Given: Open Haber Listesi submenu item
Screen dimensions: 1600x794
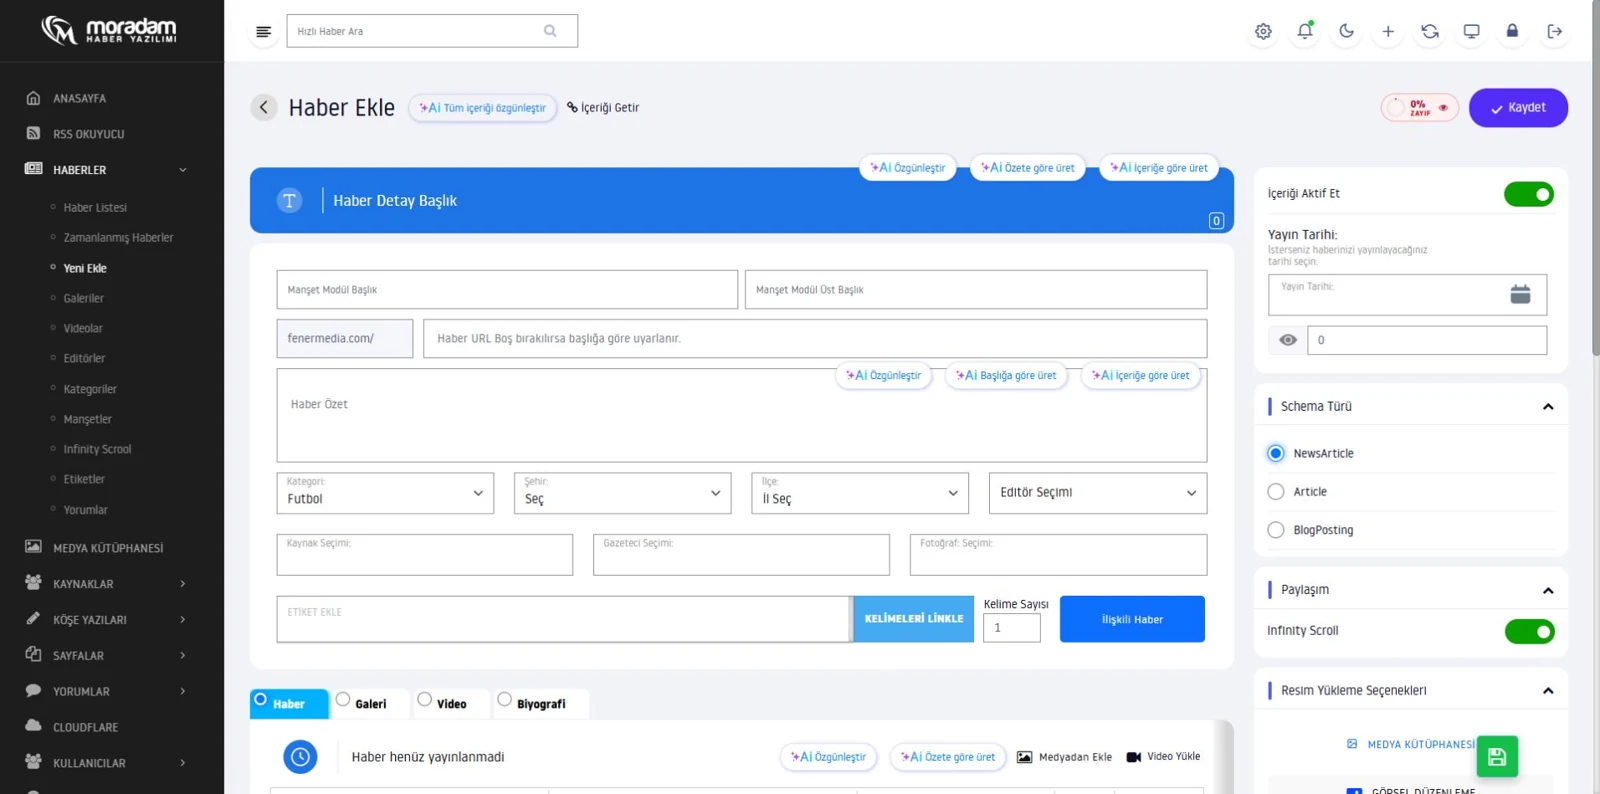Looking at the screenshot, I should (x=95, y=208).
